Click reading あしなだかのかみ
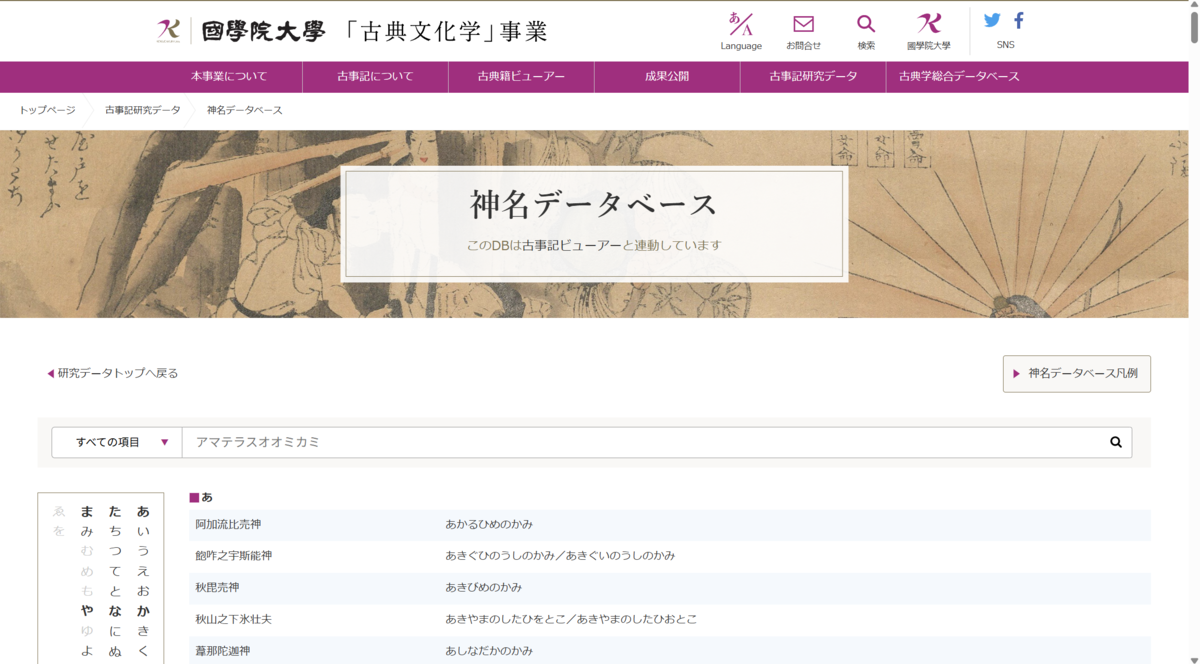This screenshot has height=664, width=1200. pos(489,651)
